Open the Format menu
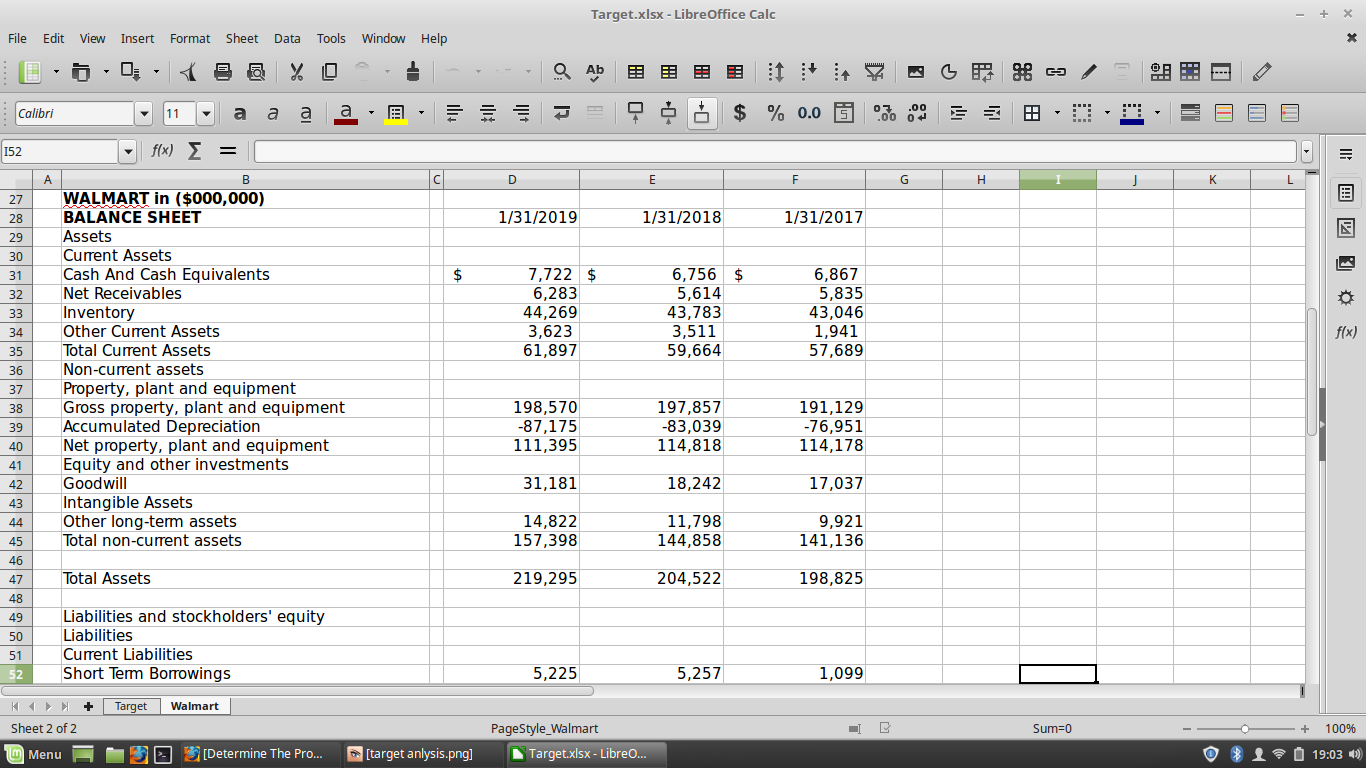The image size is (1366, 768). [x=190, y=38]
